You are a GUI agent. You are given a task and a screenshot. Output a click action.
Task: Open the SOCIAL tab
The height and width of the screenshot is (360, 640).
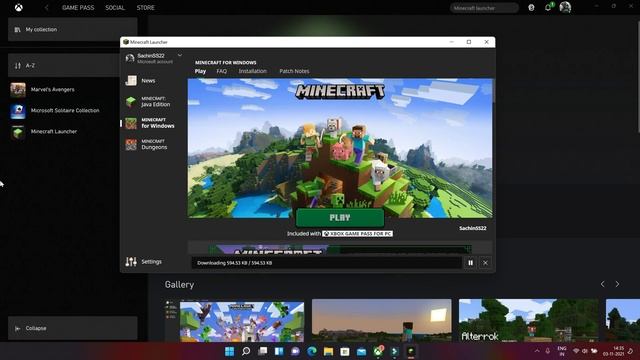pos(115,7)
